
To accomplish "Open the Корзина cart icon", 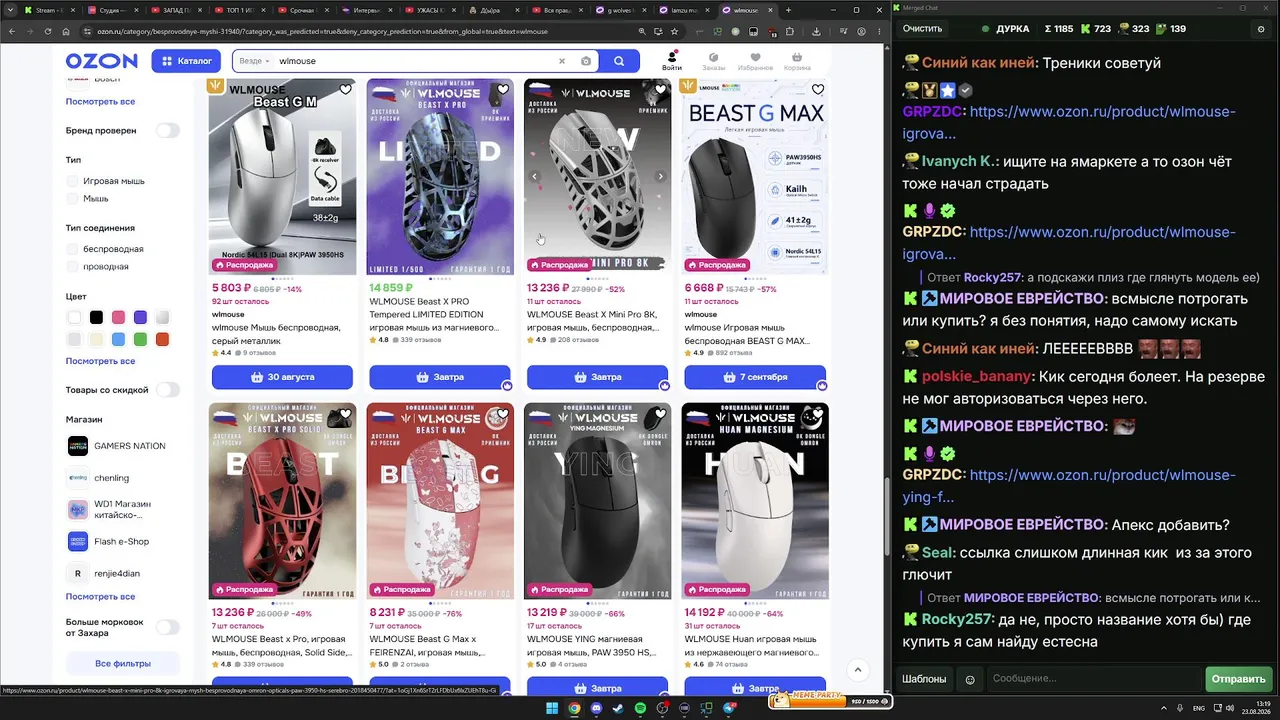I will point(797,61).
